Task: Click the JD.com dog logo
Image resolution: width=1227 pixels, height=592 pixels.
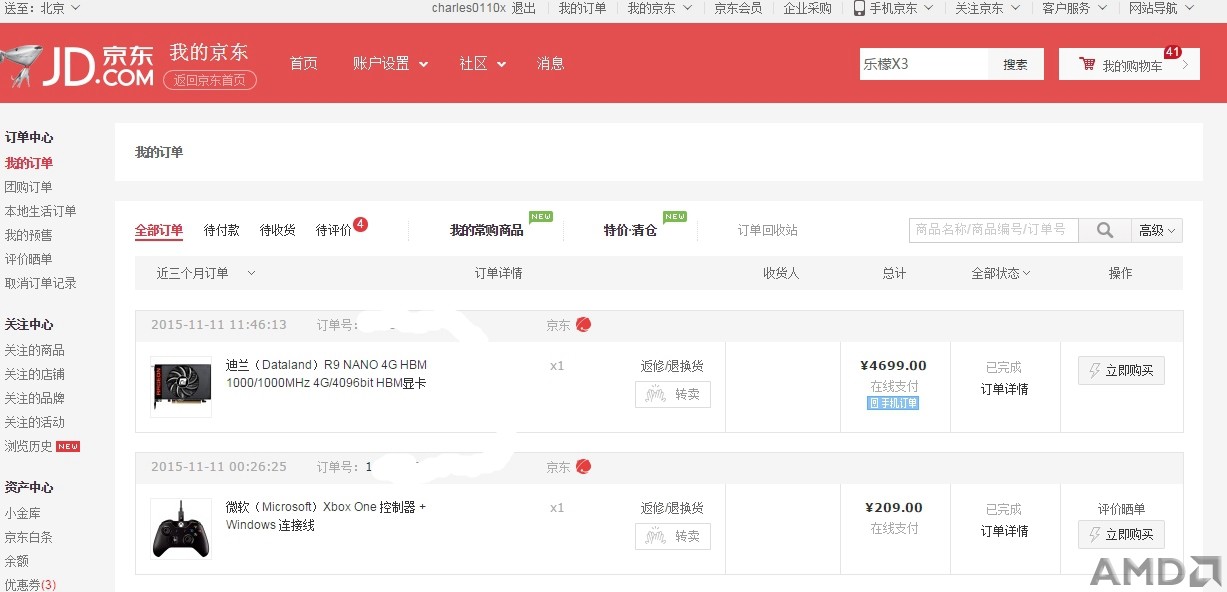Action: click(78, 64)
